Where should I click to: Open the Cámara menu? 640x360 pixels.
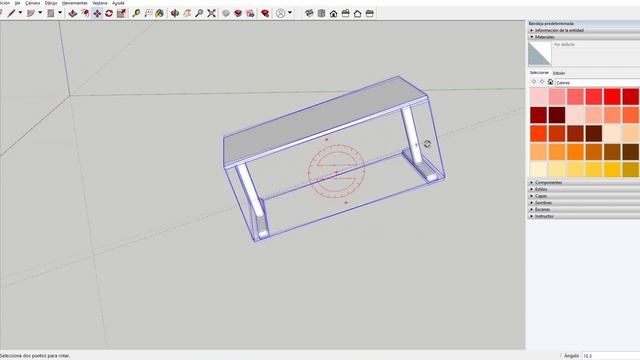click(33, 3)
